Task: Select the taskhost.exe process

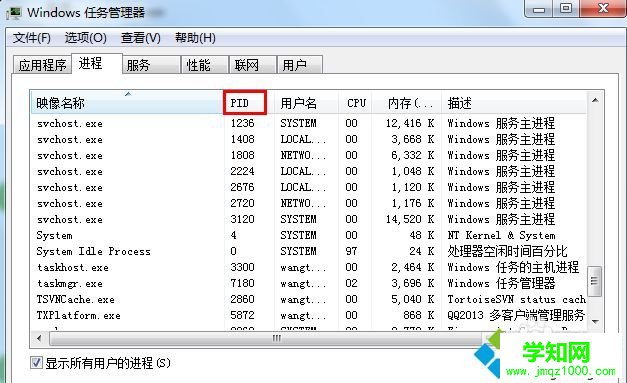Action: click(309, 267)
